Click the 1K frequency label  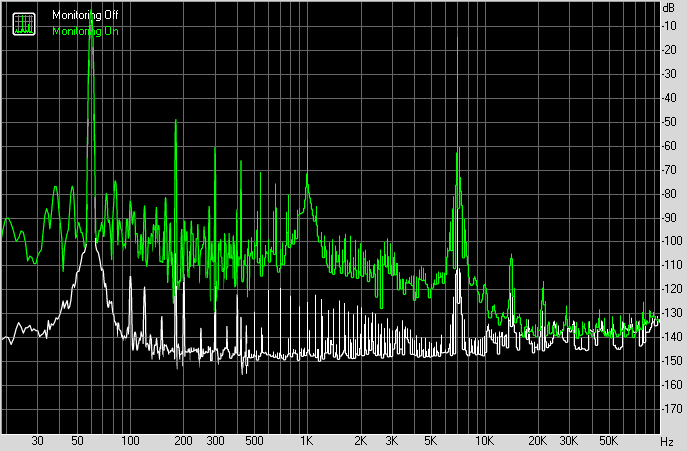point(307,440)
